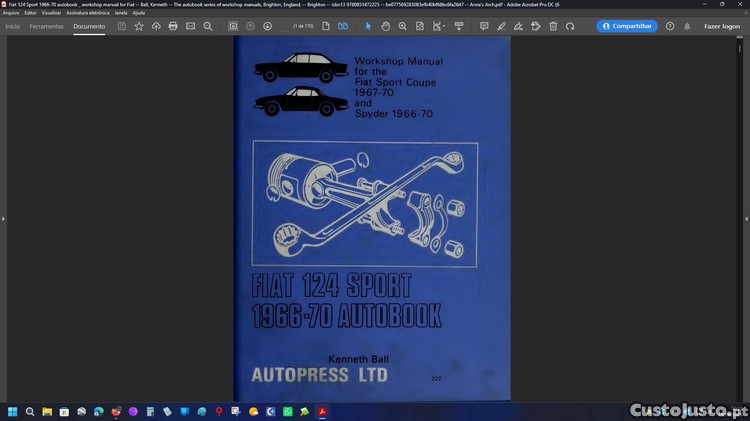
Task: Switch to the Início tab
Action: [x=12, y=26]
